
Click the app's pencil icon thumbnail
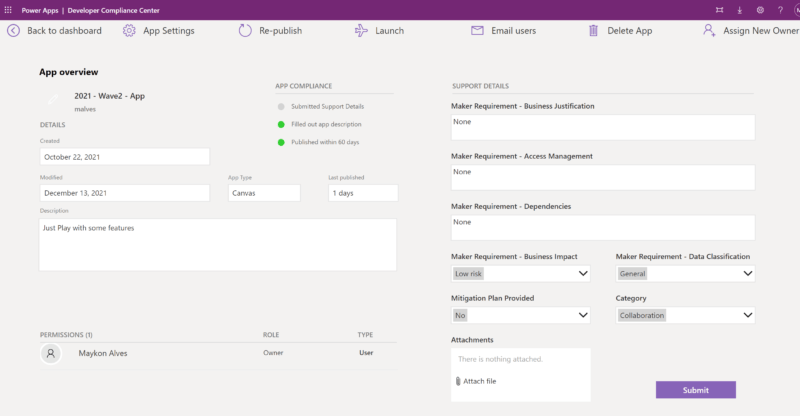[x=53, y=100]
